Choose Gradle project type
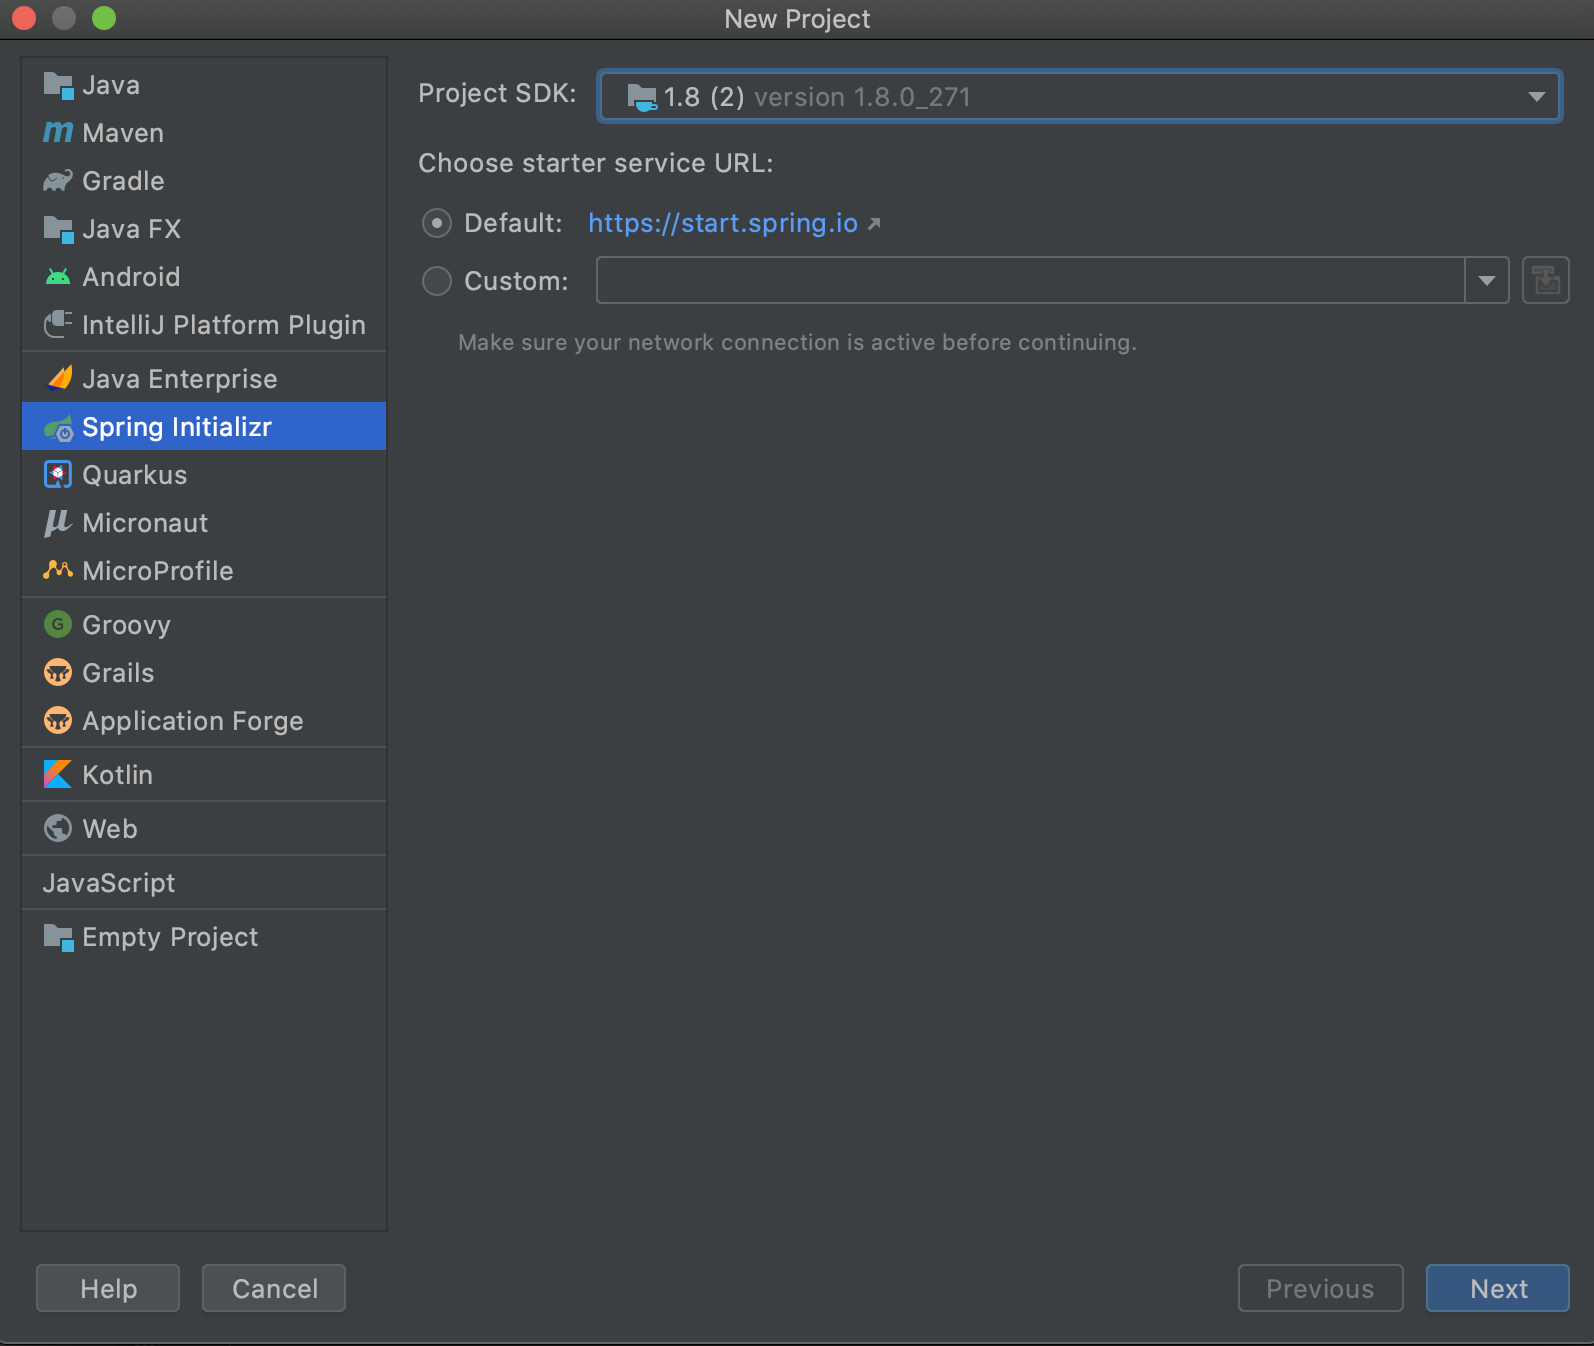Screen dimensions: 1594x1346 pos(204,181)
